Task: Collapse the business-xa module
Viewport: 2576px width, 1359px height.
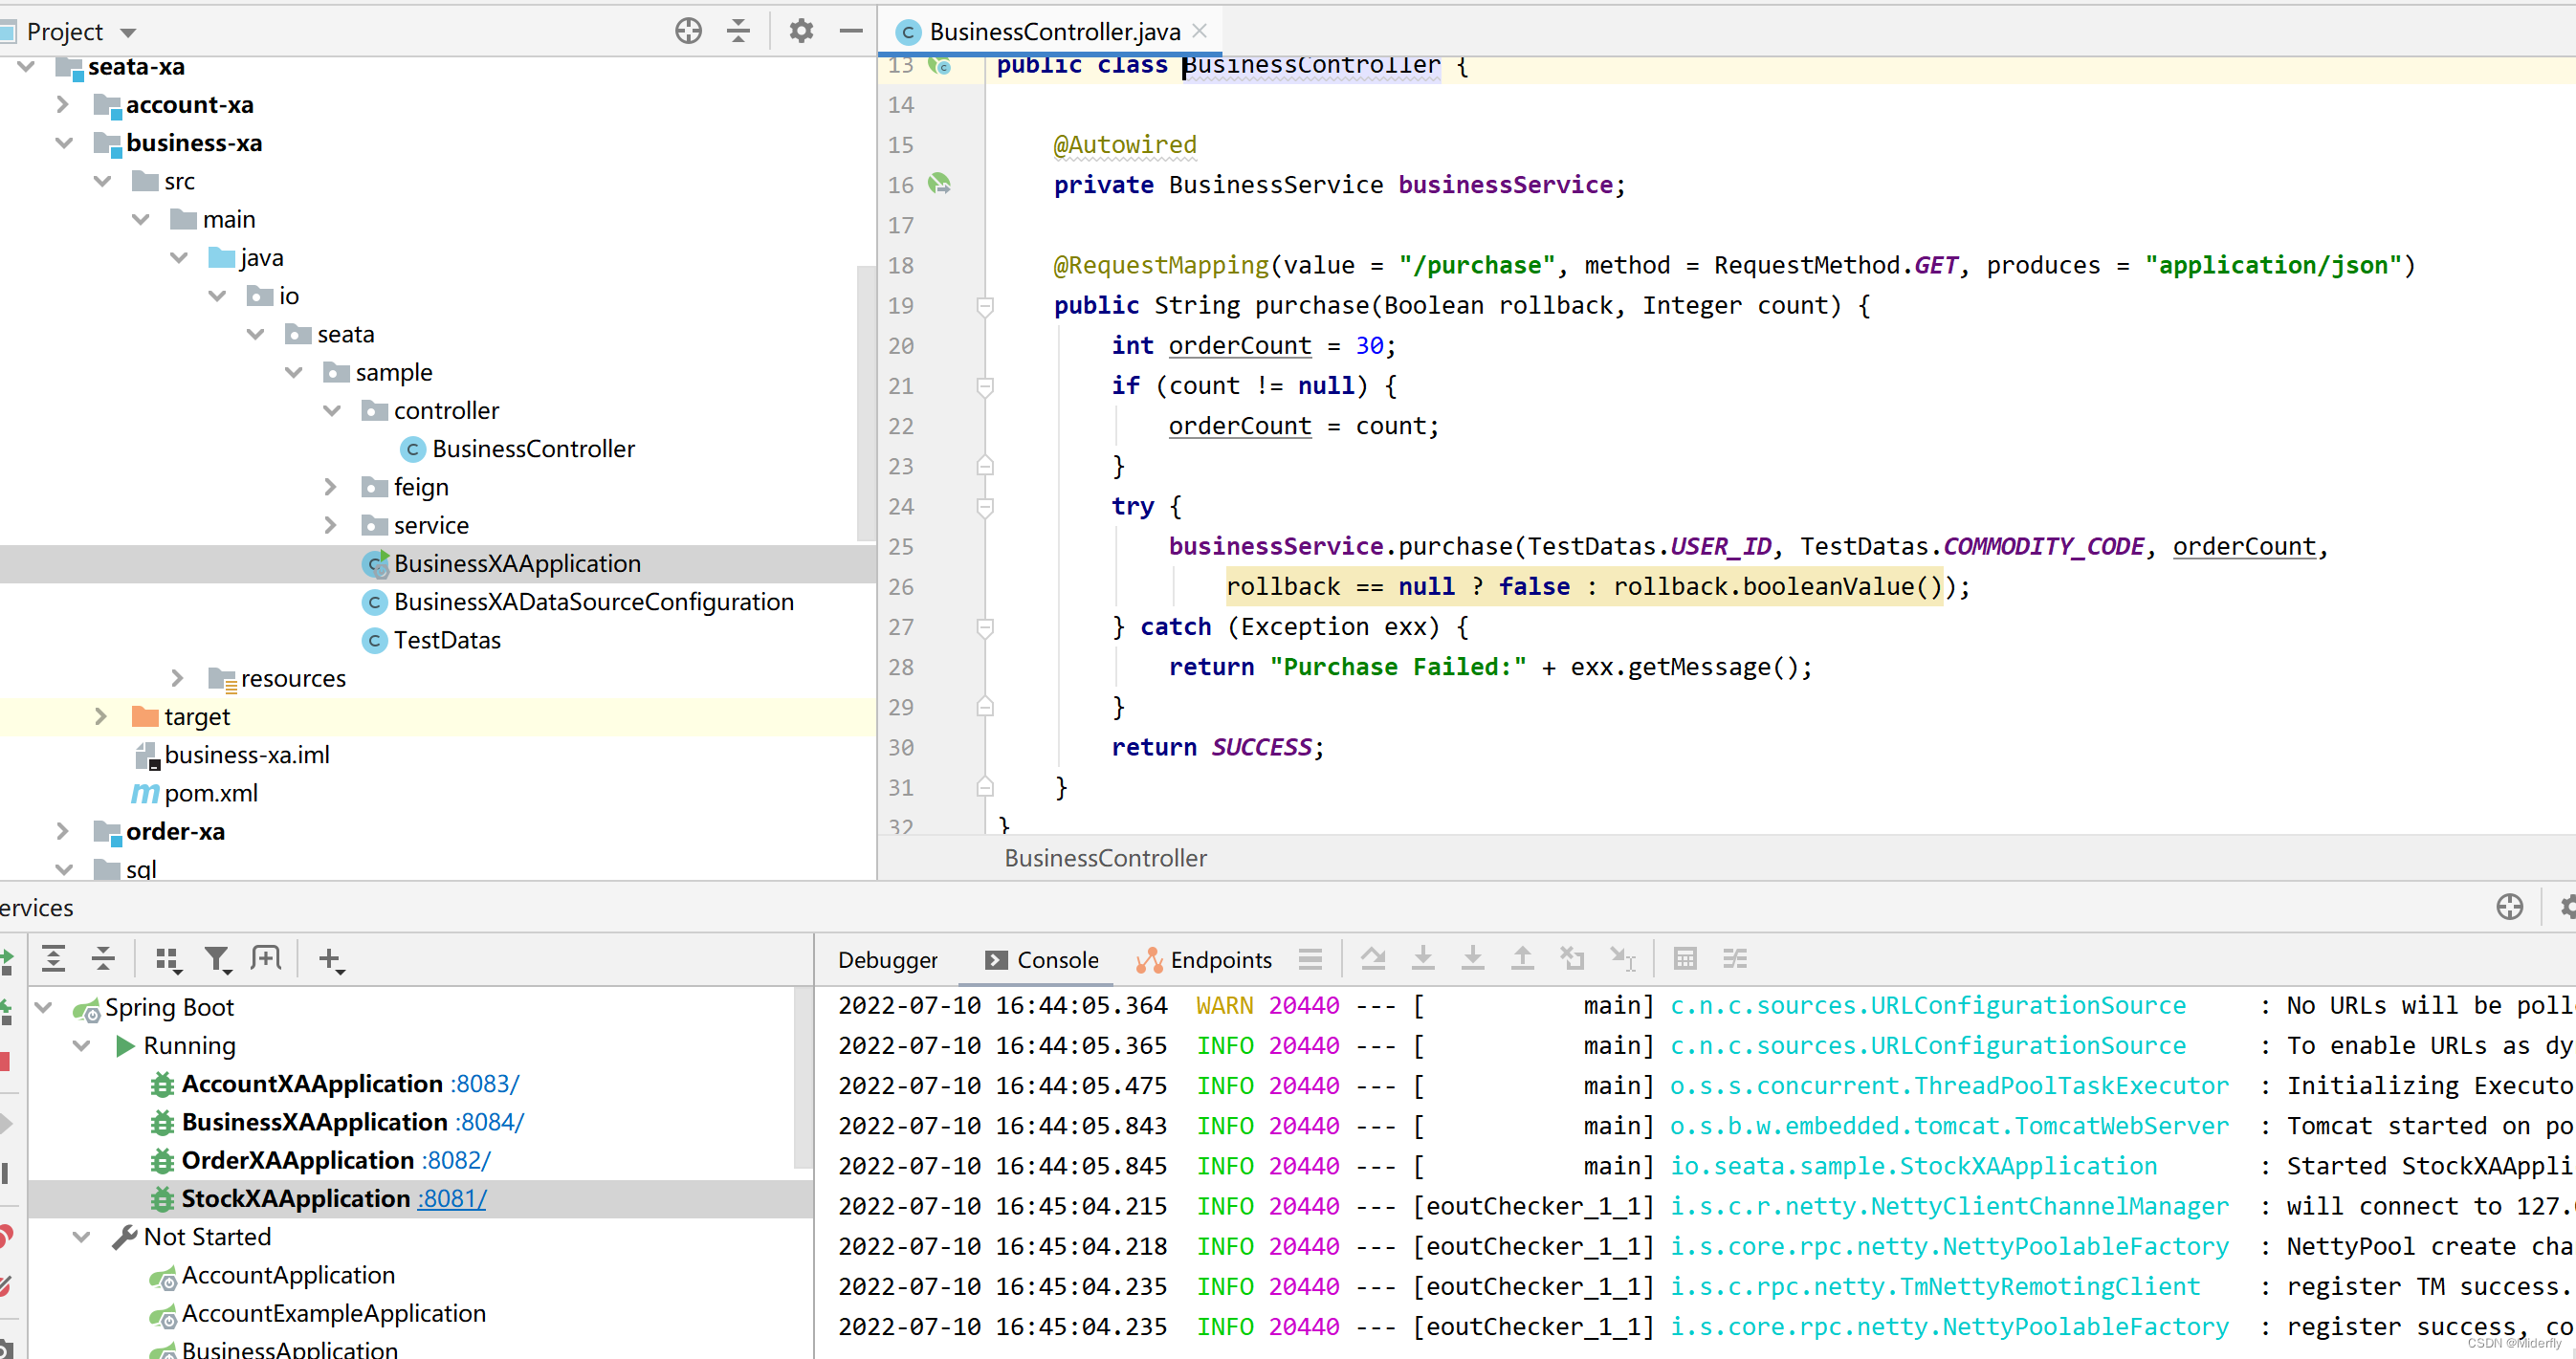Action: click(65, 143)
